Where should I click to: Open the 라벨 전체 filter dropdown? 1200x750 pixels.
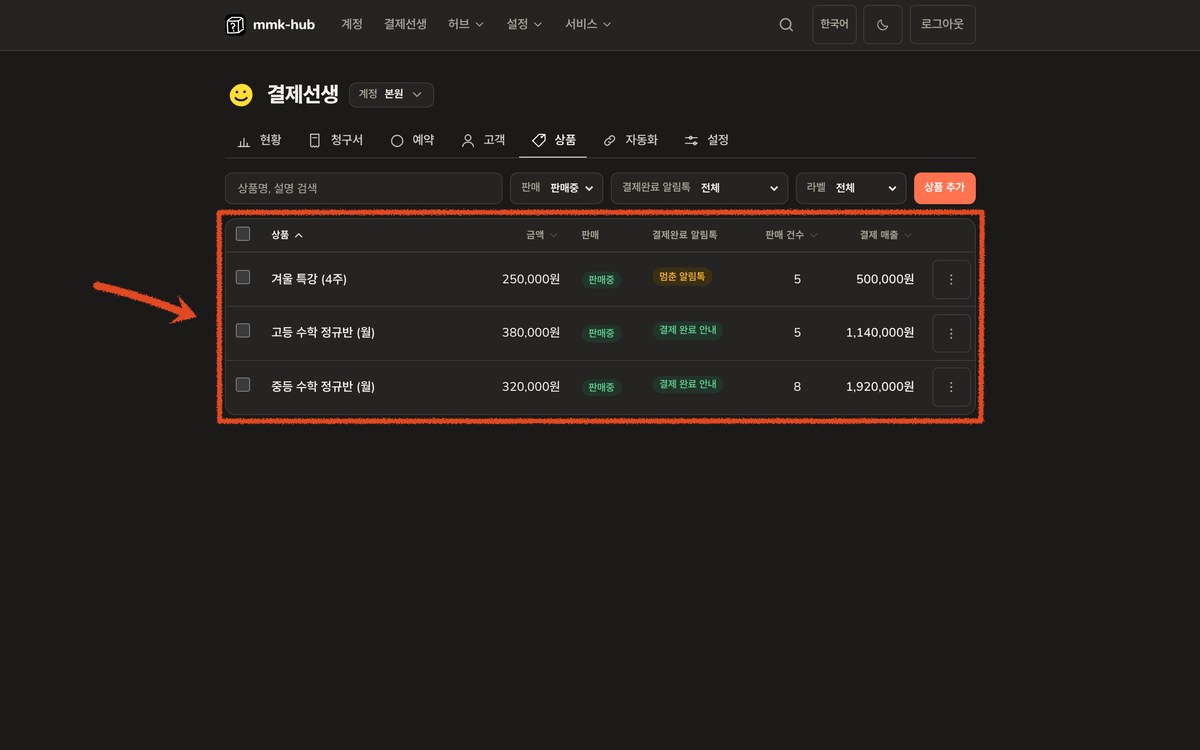coord(851,188)
